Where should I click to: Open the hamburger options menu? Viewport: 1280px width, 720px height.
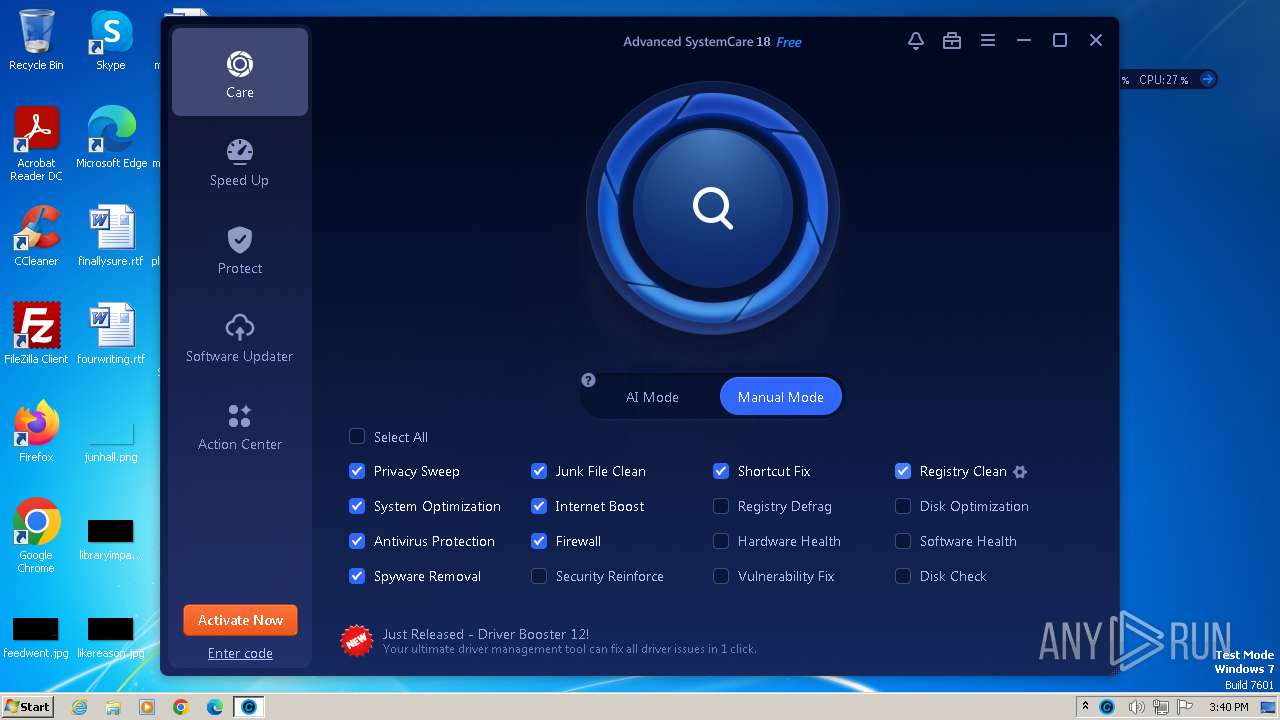coord(987,41)
